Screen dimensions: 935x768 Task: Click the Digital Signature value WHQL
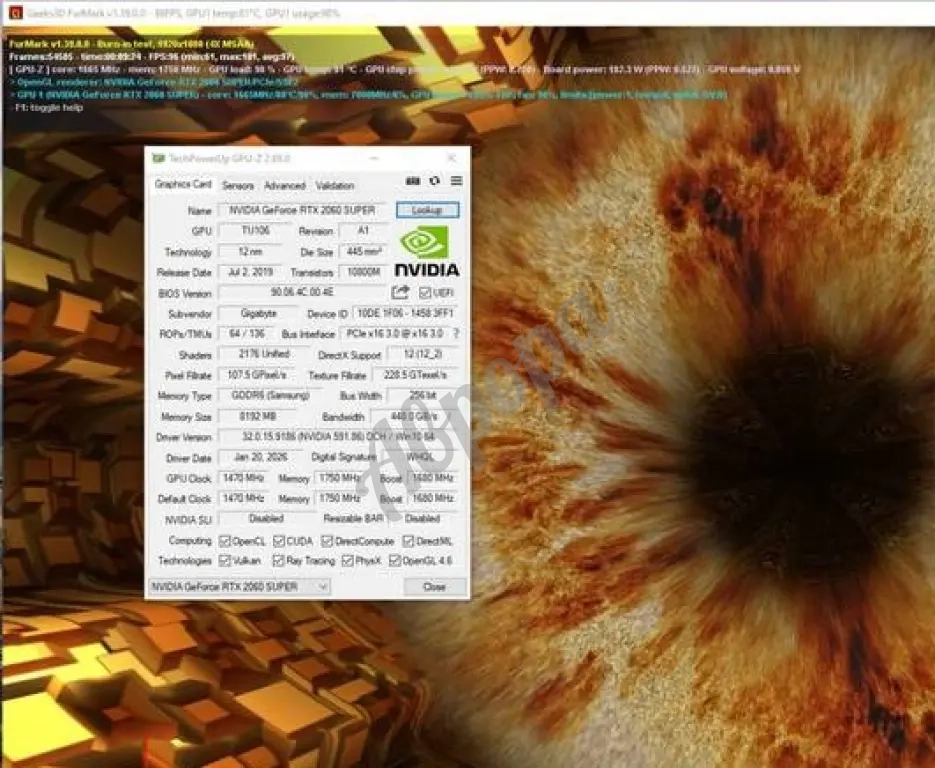(420, 457)
